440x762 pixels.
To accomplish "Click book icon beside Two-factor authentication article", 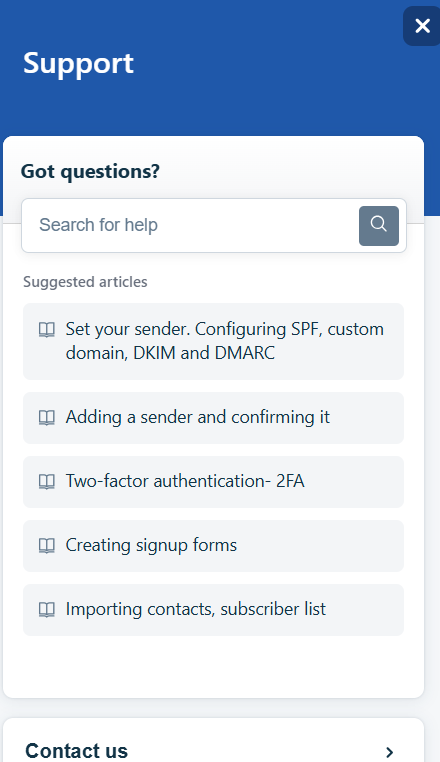I will [47, 482].
